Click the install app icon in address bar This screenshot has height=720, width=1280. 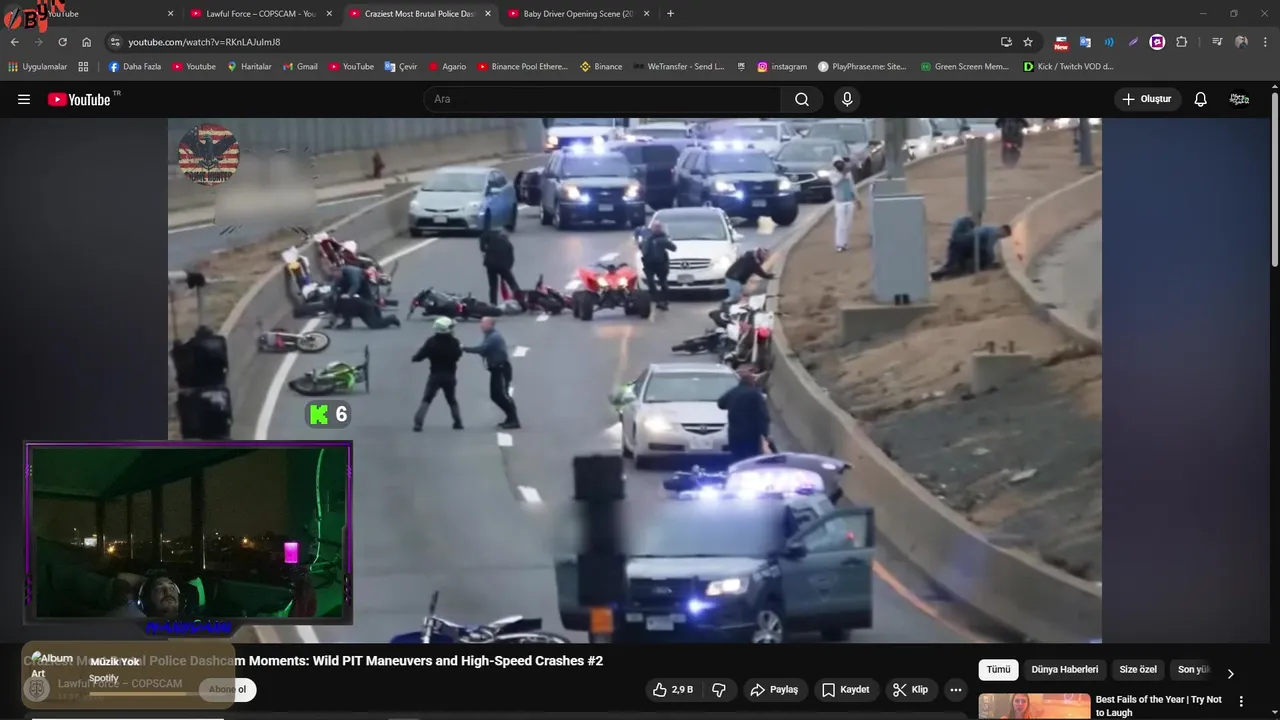[1006, 42]
